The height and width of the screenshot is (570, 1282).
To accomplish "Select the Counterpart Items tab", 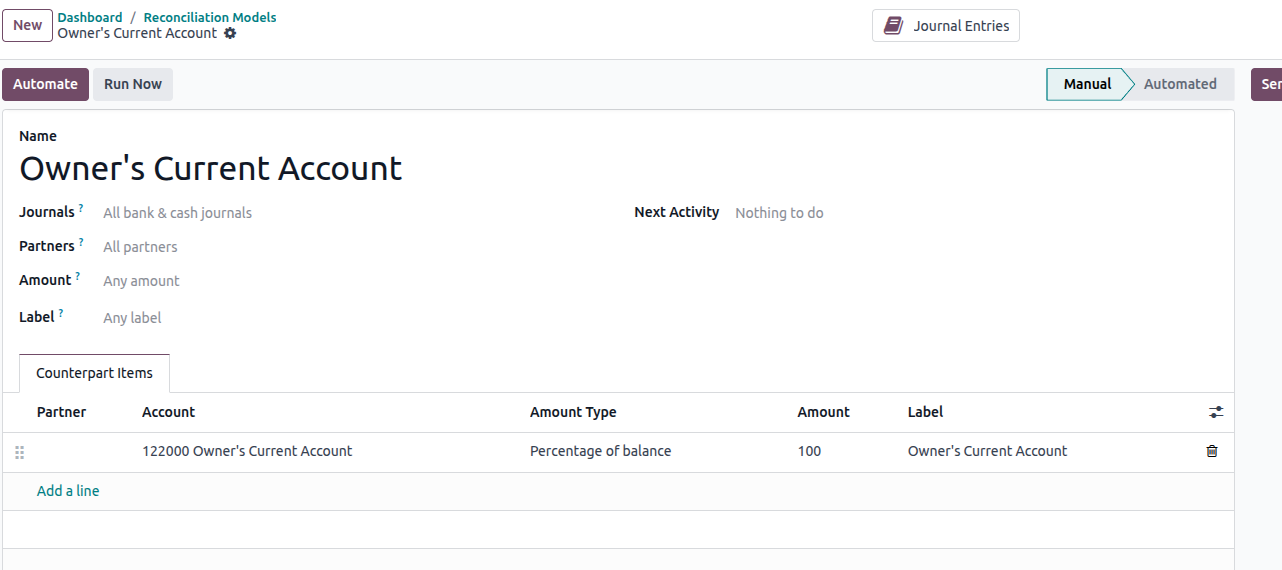I will pos(94,373).
